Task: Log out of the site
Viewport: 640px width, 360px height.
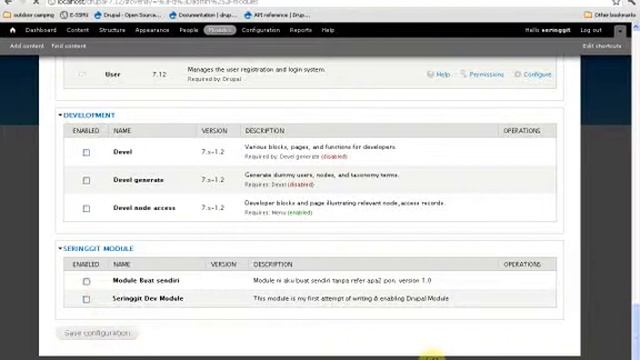Action: pos(591,30)
